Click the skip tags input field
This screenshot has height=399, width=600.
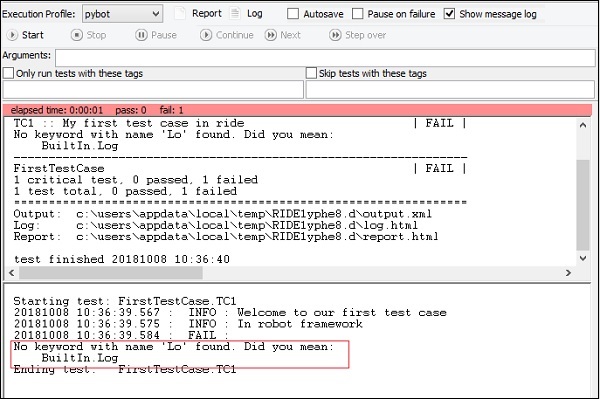point(450,90)
